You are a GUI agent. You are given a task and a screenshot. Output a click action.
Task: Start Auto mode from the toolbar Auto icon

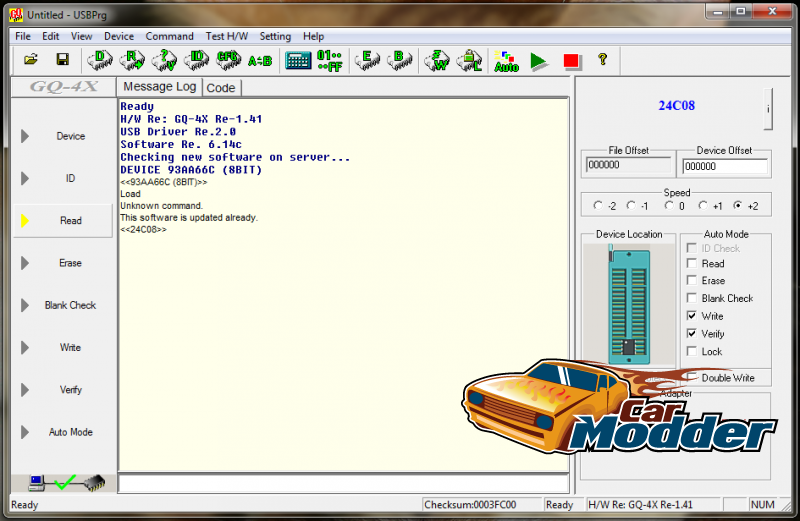507,61
